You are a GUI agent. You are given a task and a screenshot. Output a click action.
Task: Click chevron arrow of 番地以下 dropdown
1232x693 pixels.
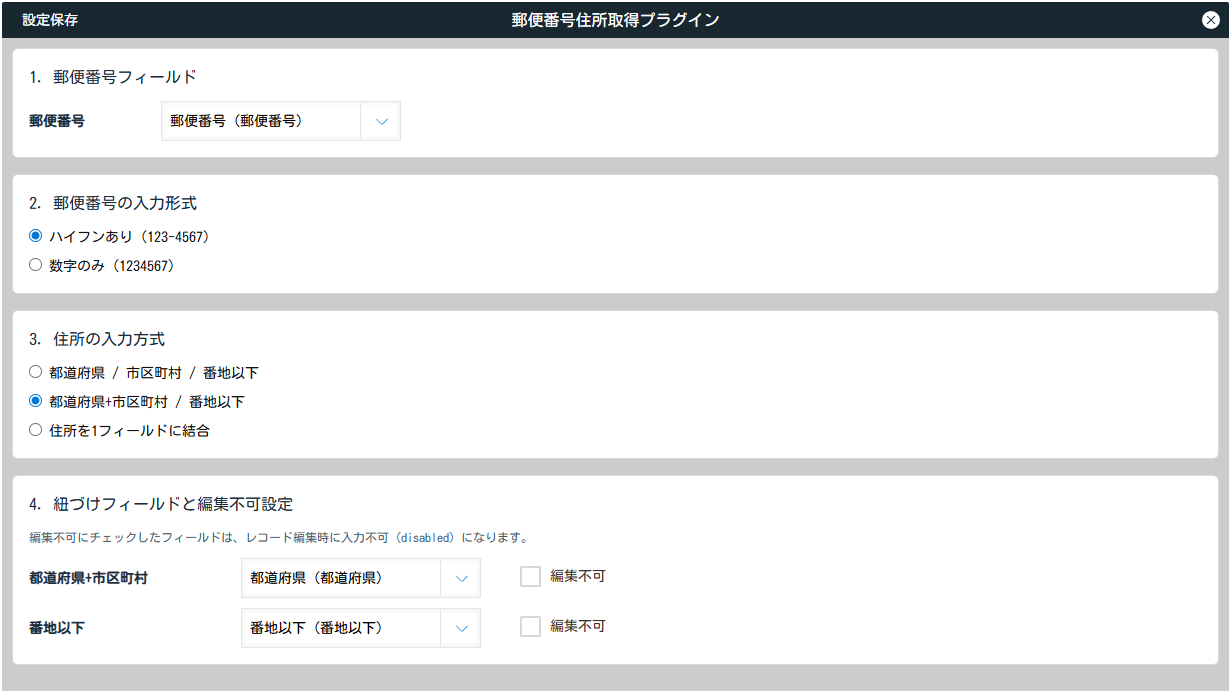click(x=461, y=628)
